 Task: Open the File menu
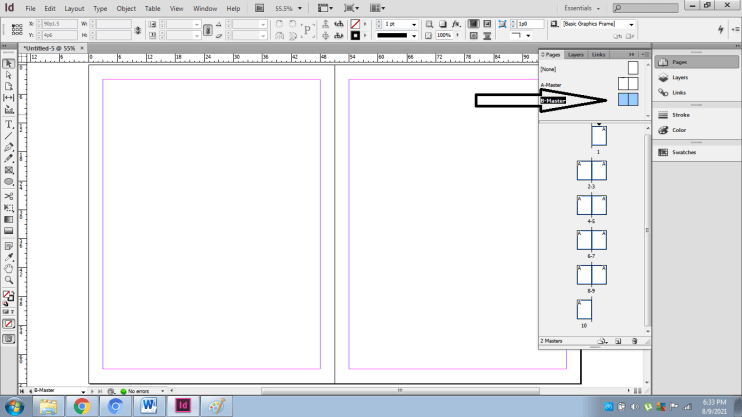coord(30,9)
